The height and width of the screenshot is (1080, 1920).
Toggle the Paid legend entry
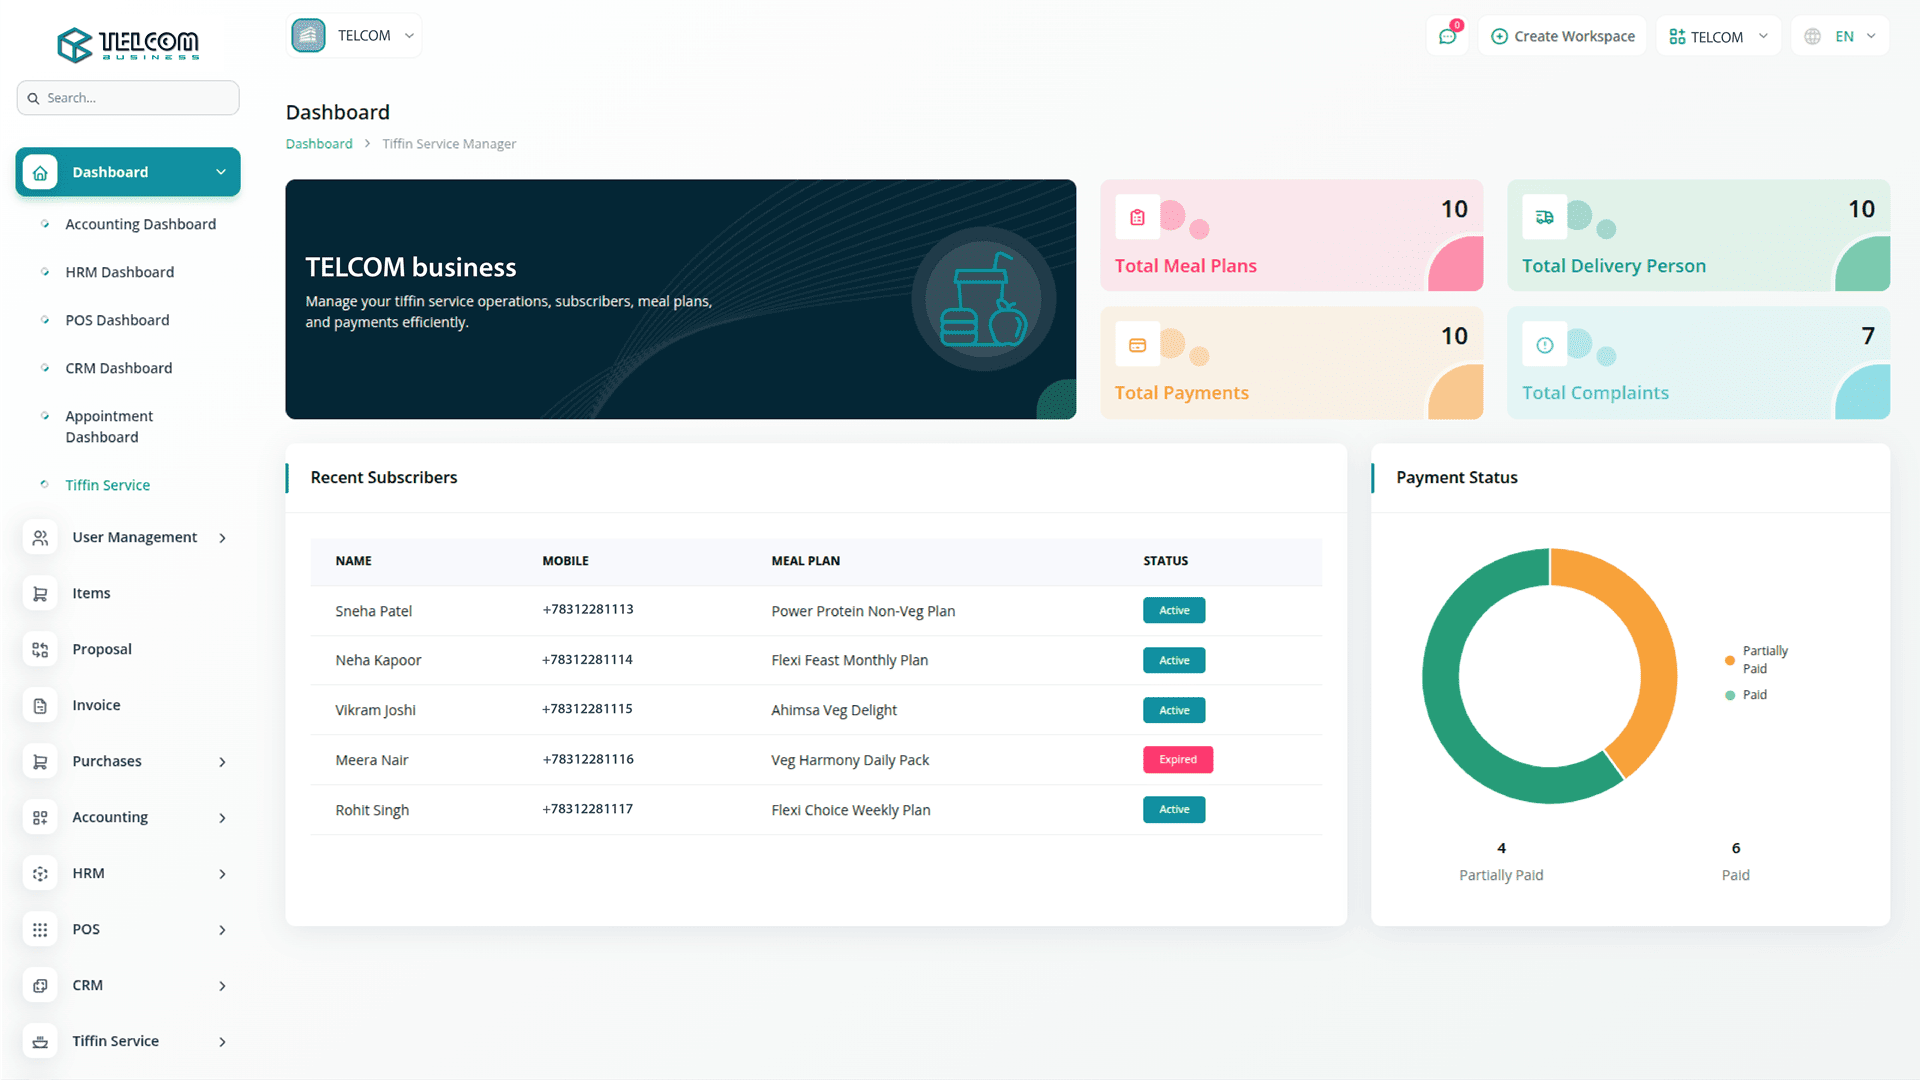[x=1754, y=695]
